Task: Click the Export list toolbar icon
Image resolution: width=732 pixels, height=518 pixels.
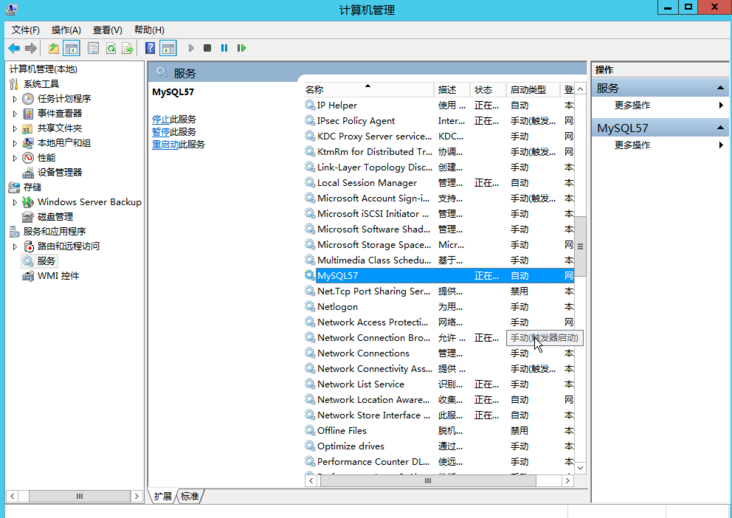Action: point(127,48)
